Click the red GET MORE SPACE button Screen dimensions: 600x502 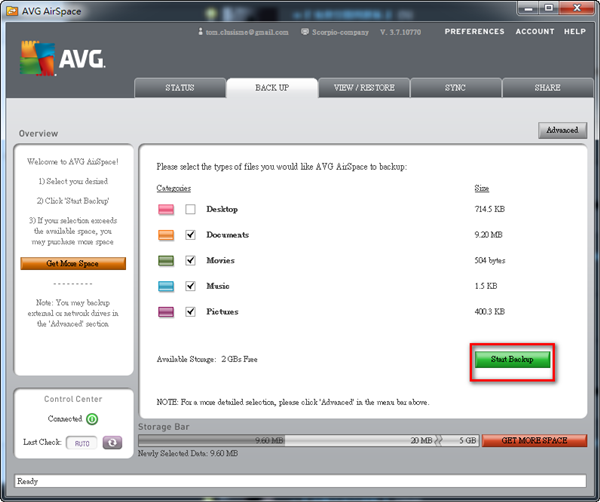[534, 440]
